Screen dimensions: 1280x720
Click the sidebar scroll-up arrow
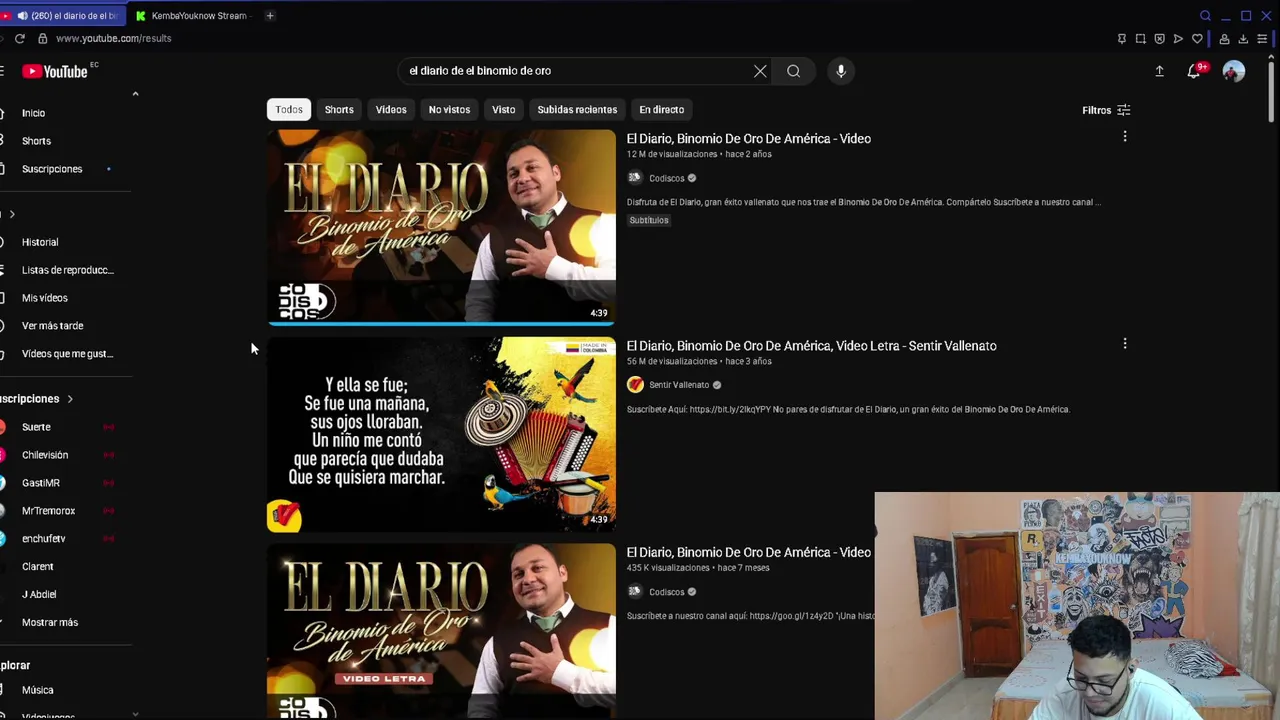[x=135, y=94]
